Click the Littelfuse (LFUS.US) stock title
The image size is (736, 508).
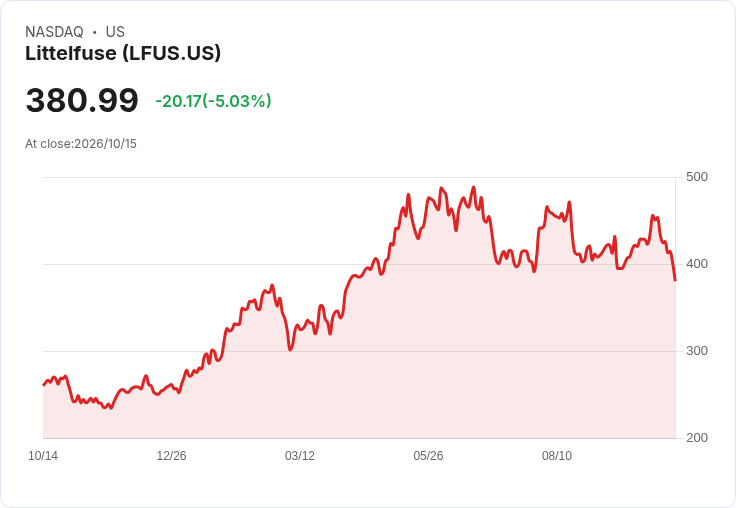click(123, 53)
